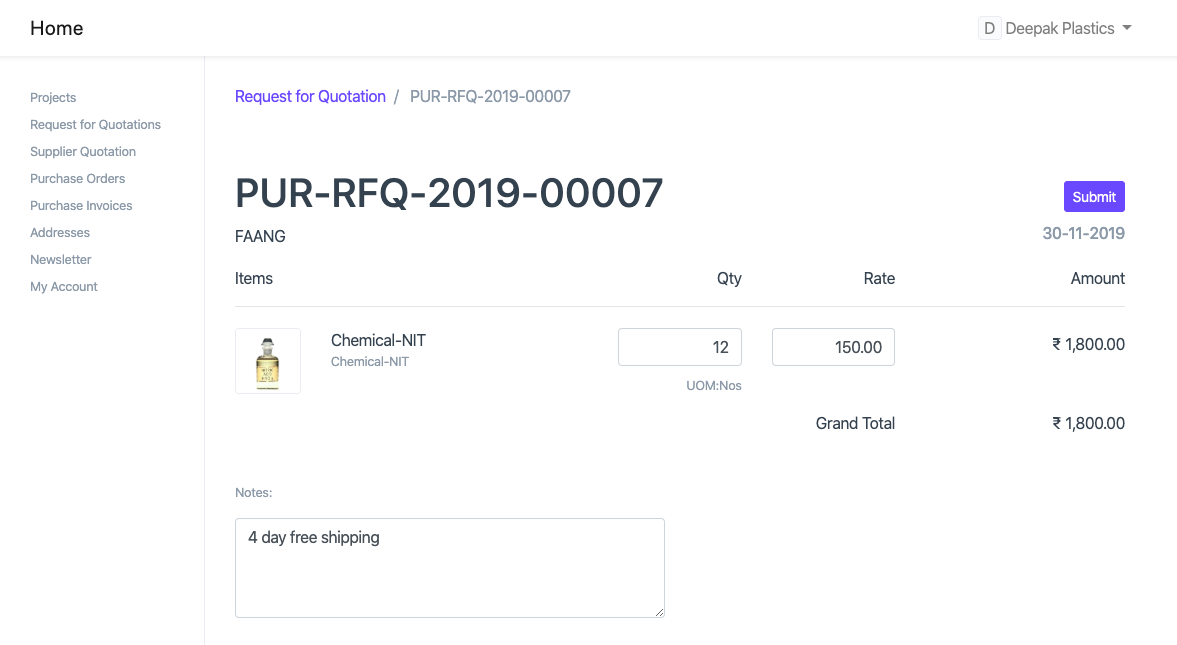Screen dimensions: 1177x645
Task: Click inside the Notes text area
Action: pos(449,567)
